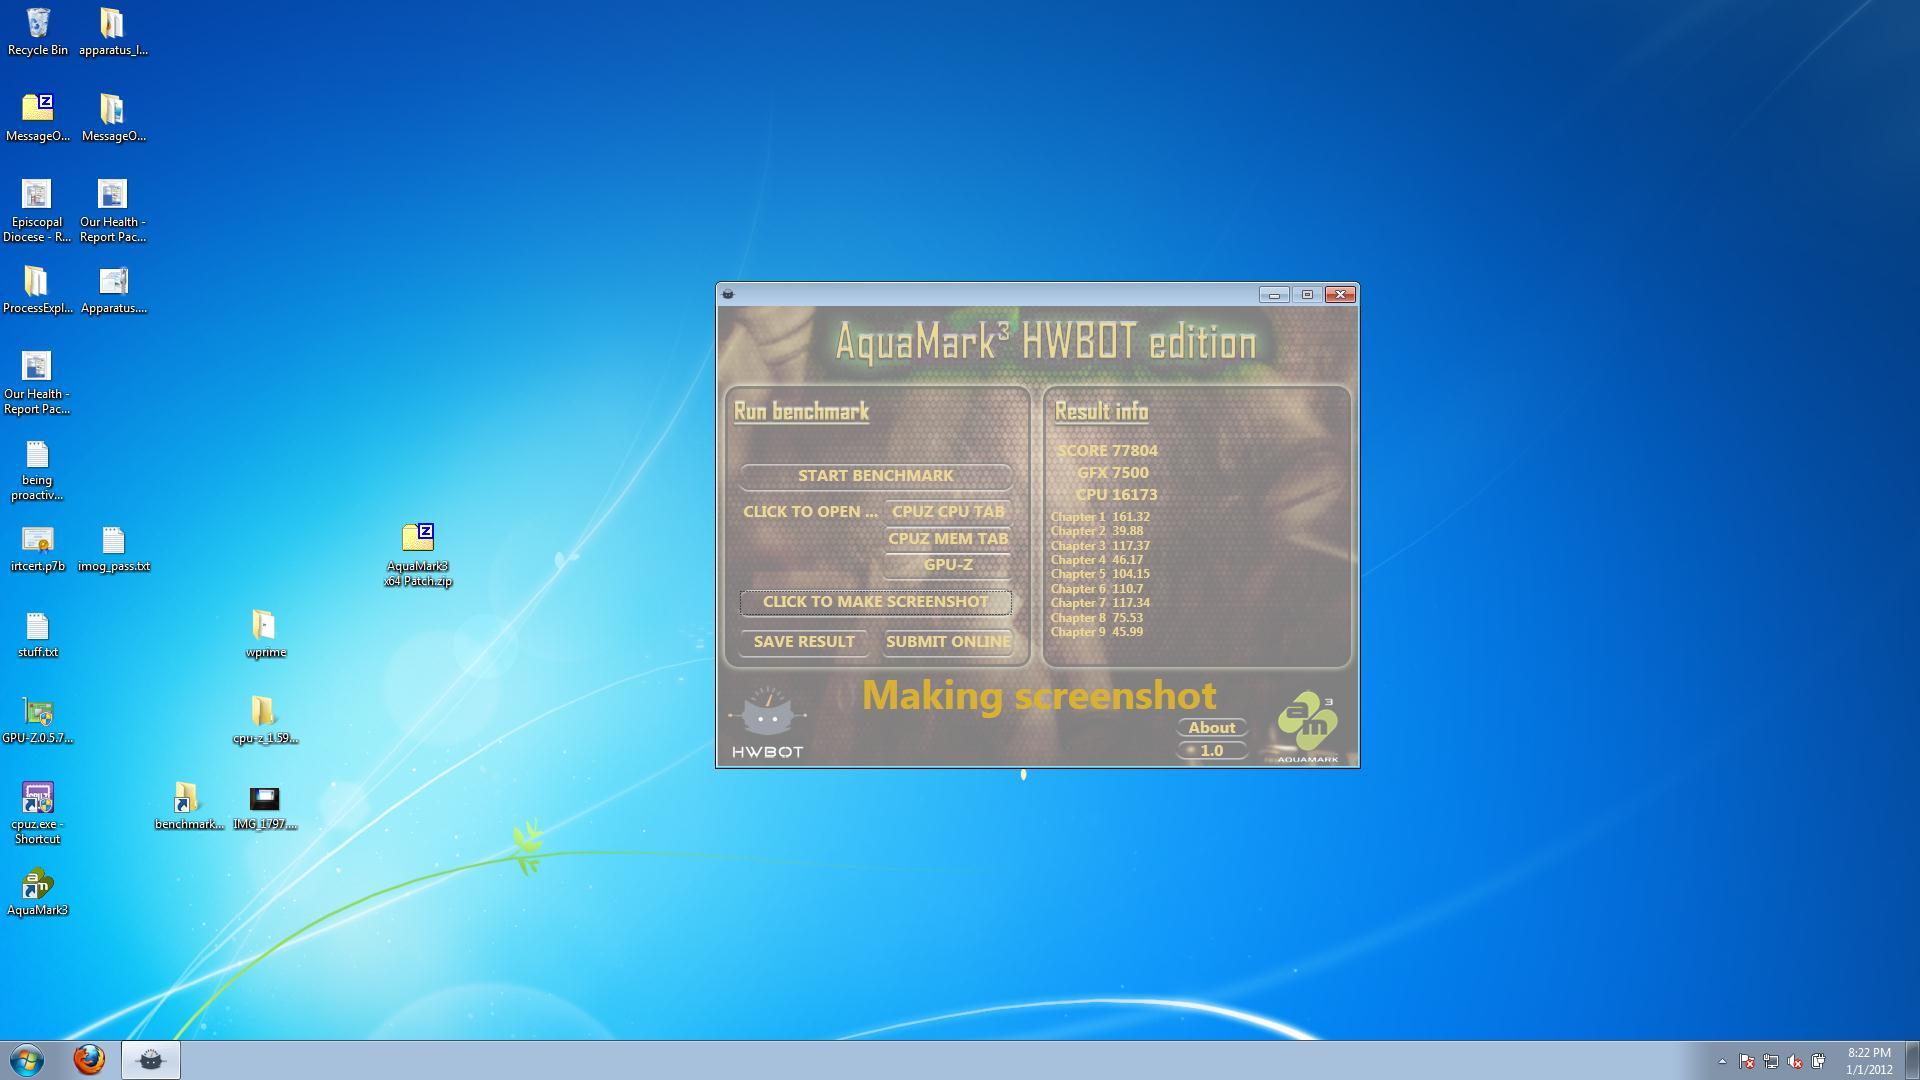Click the Chapter 4 46.17 row

click(x=1096, y=560)
